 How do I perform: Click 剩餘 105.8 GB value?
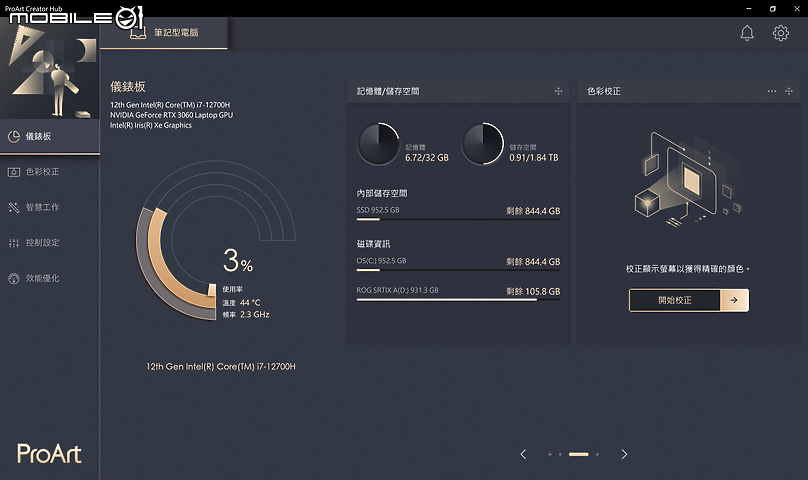pyautogui.click(x=533, y=291)
